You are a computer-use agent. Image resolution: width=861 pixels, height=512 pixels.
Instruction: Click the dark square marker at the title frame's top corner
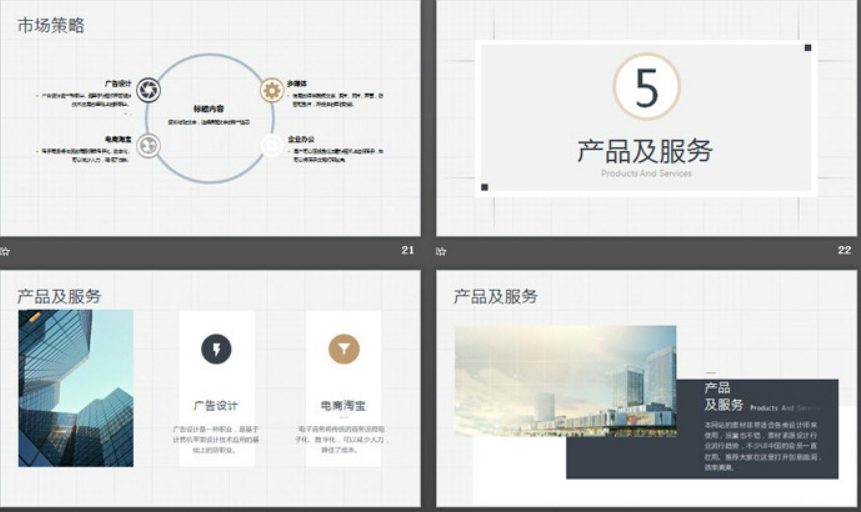coord(808,48)
